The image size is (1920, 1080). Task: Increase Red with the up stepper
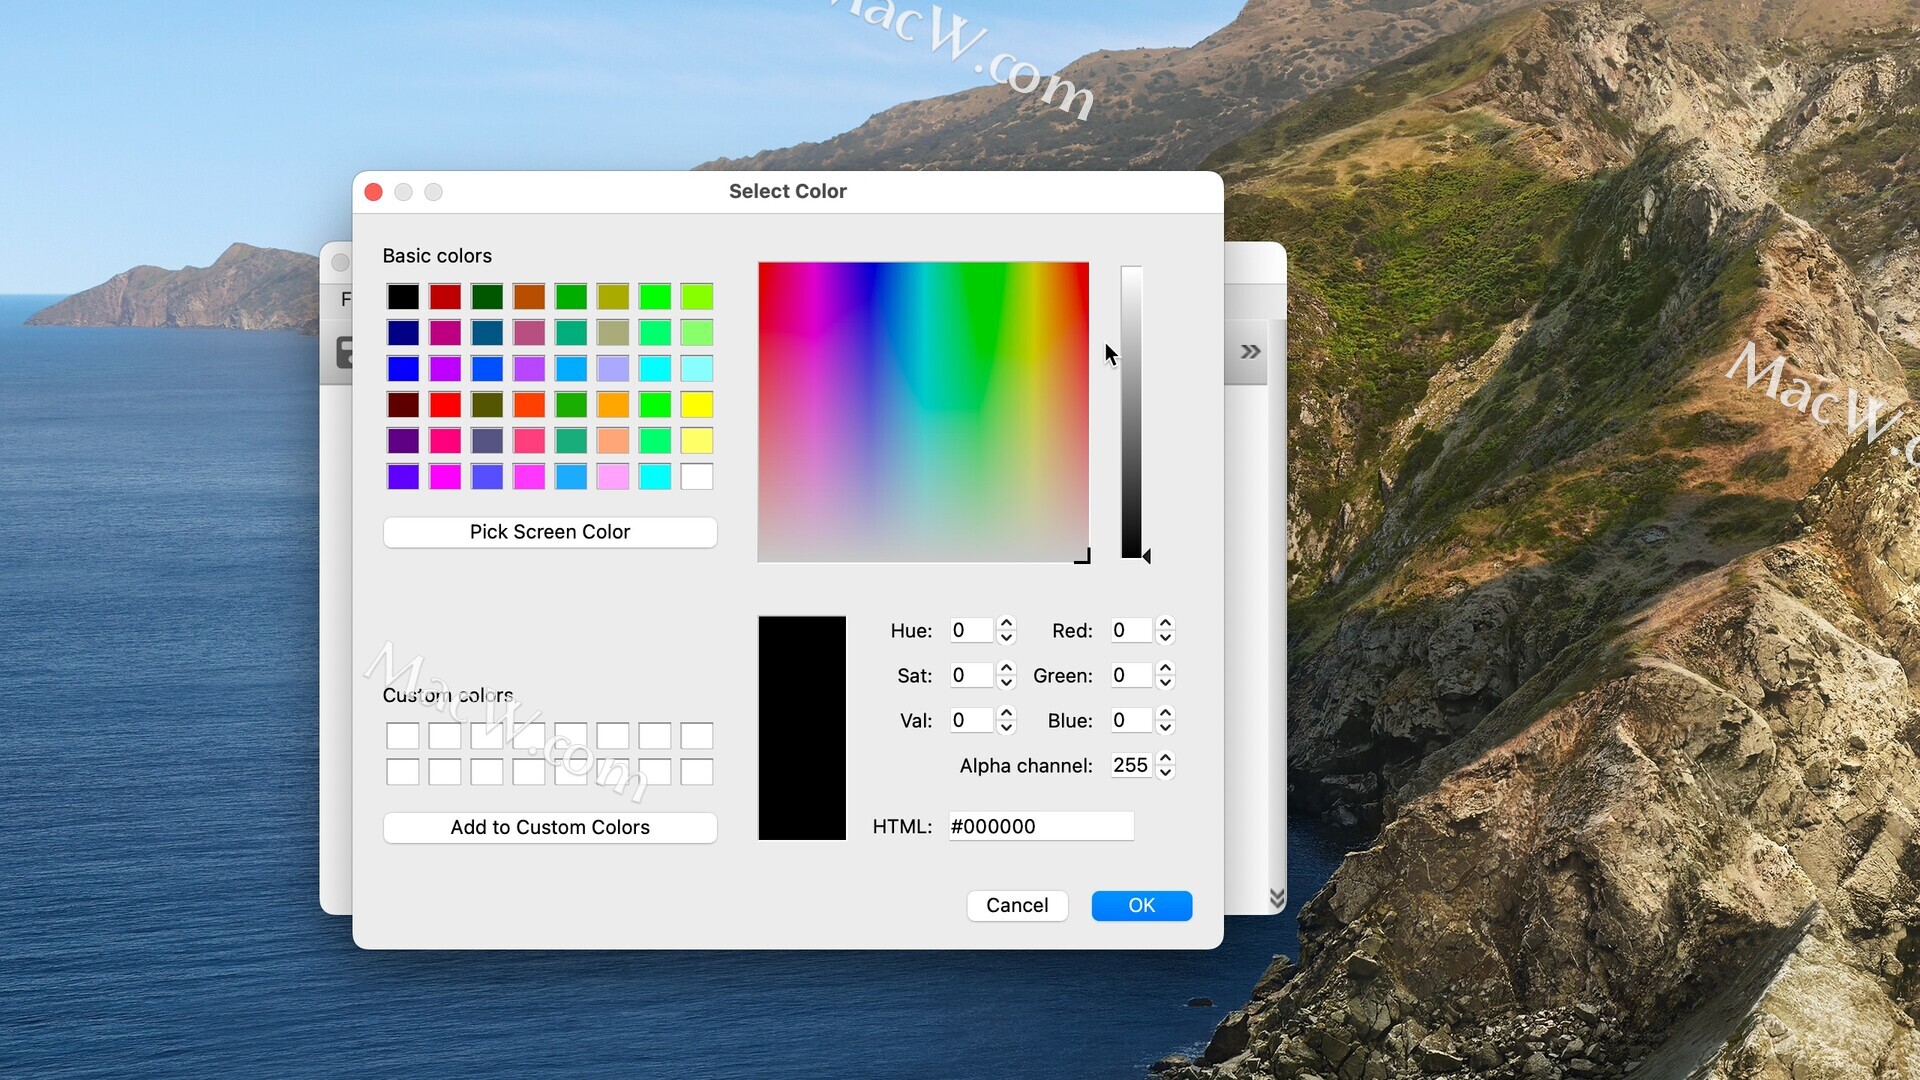[x=1165, y=623]
